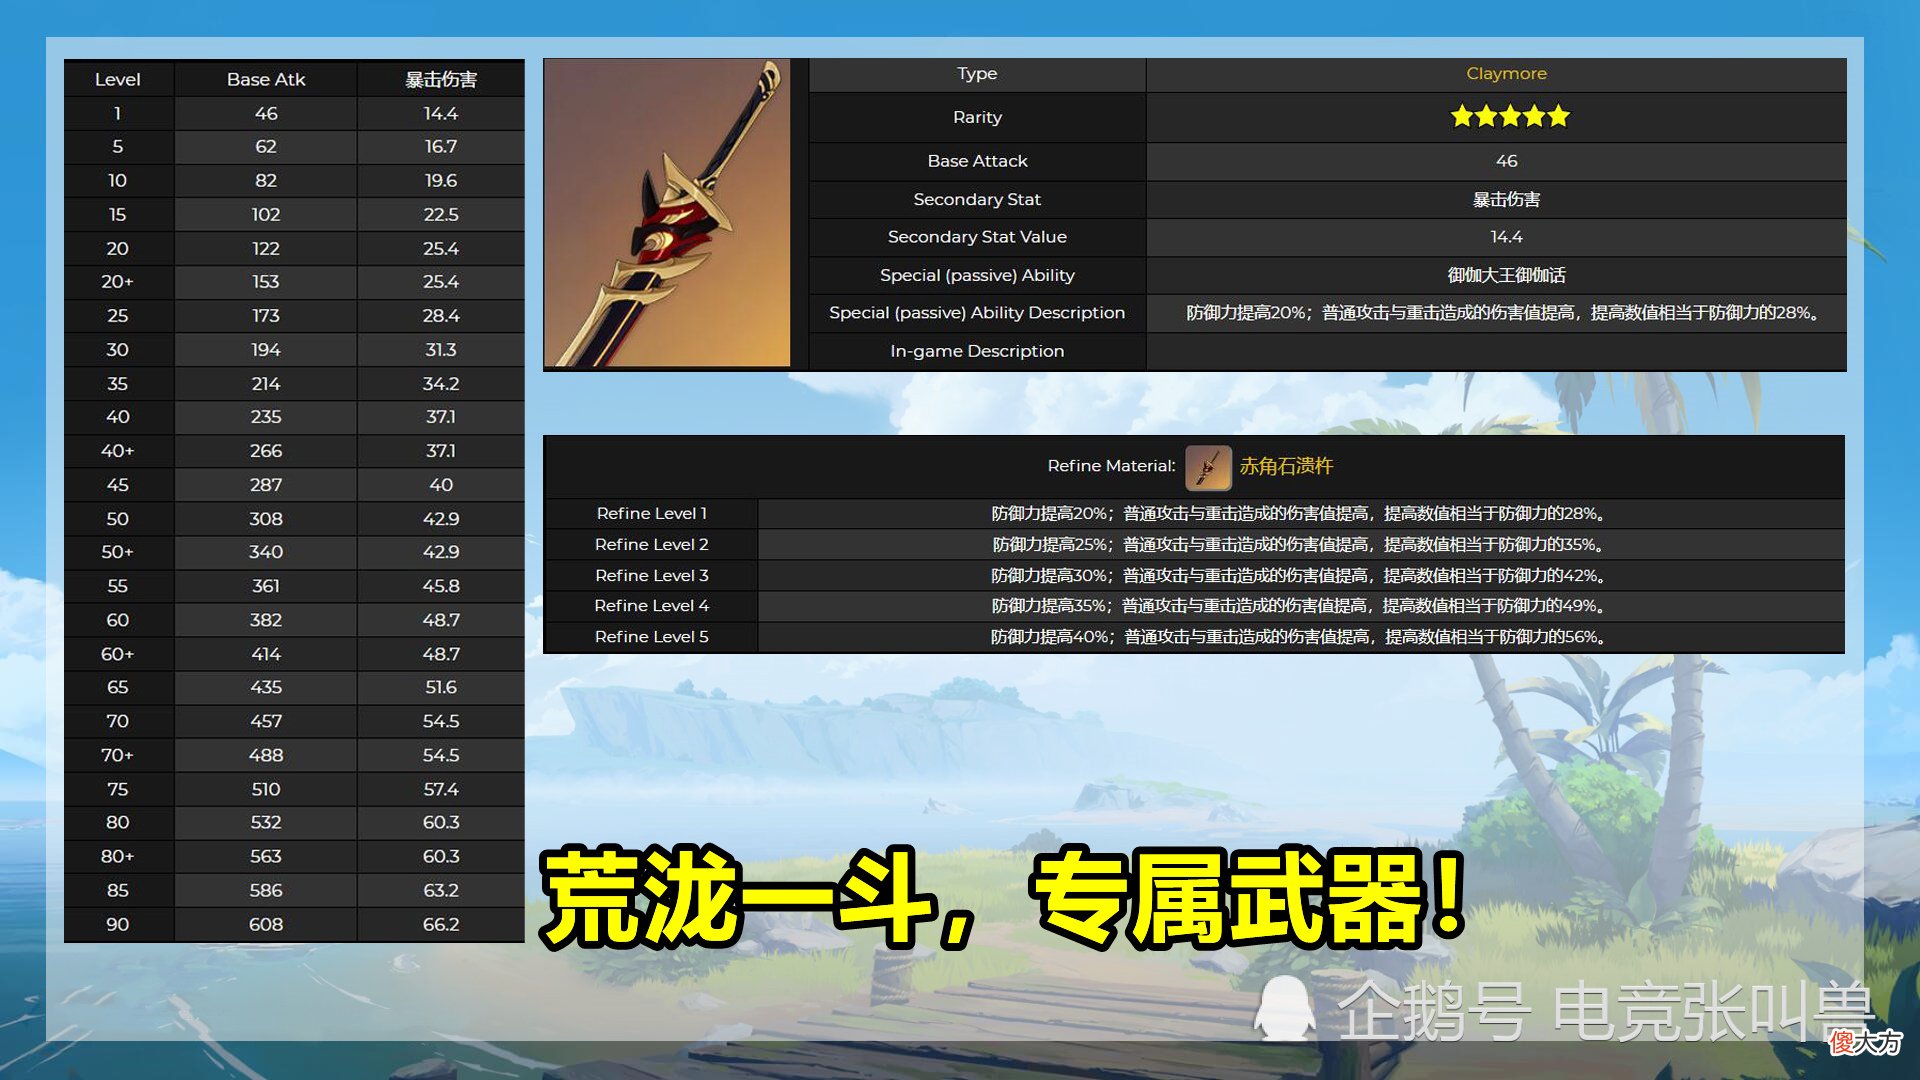This screenshot has width=1920, height=1080.
Task: Click the Base Atk value 82
Action: 266,181
